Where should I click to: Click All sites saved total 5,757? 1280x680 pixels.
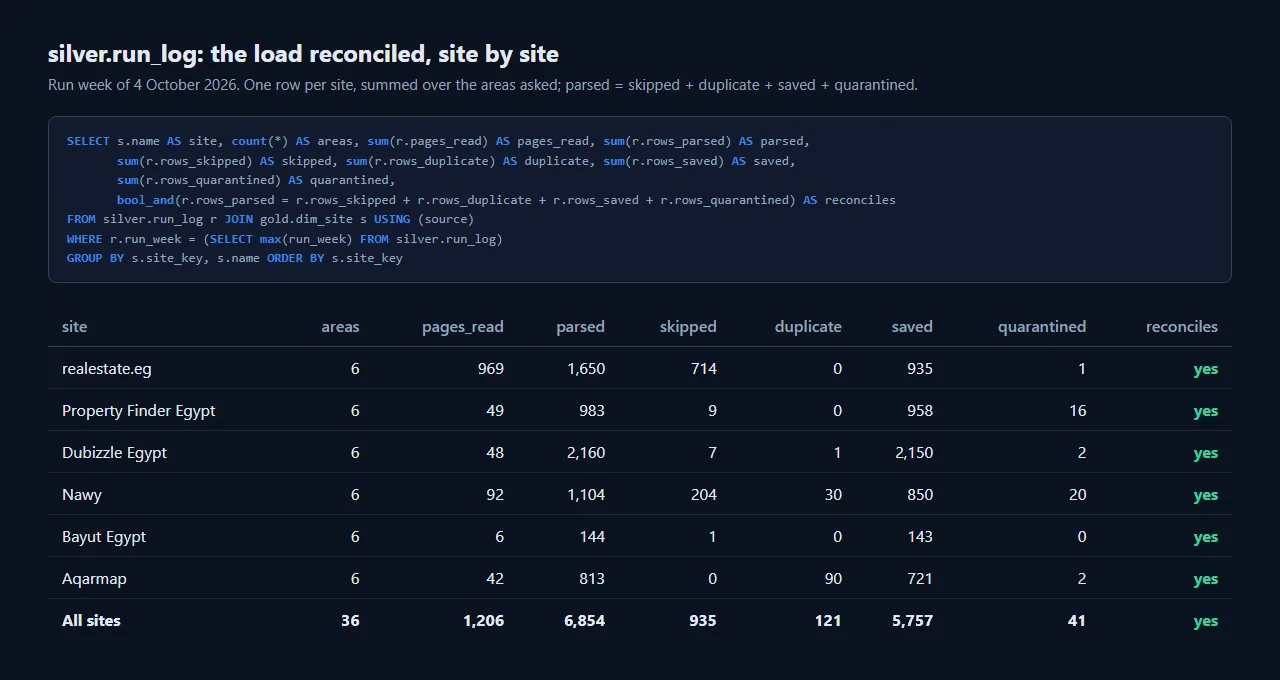coord(912,621)
